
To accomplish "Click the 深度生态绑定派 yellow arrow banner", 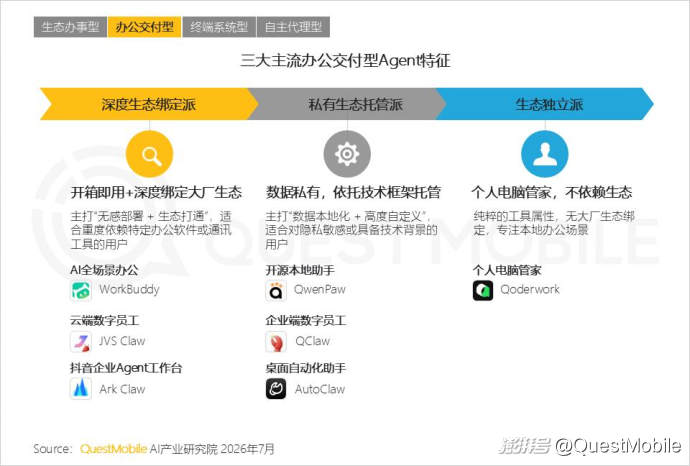I will click(x=148, y=104).
